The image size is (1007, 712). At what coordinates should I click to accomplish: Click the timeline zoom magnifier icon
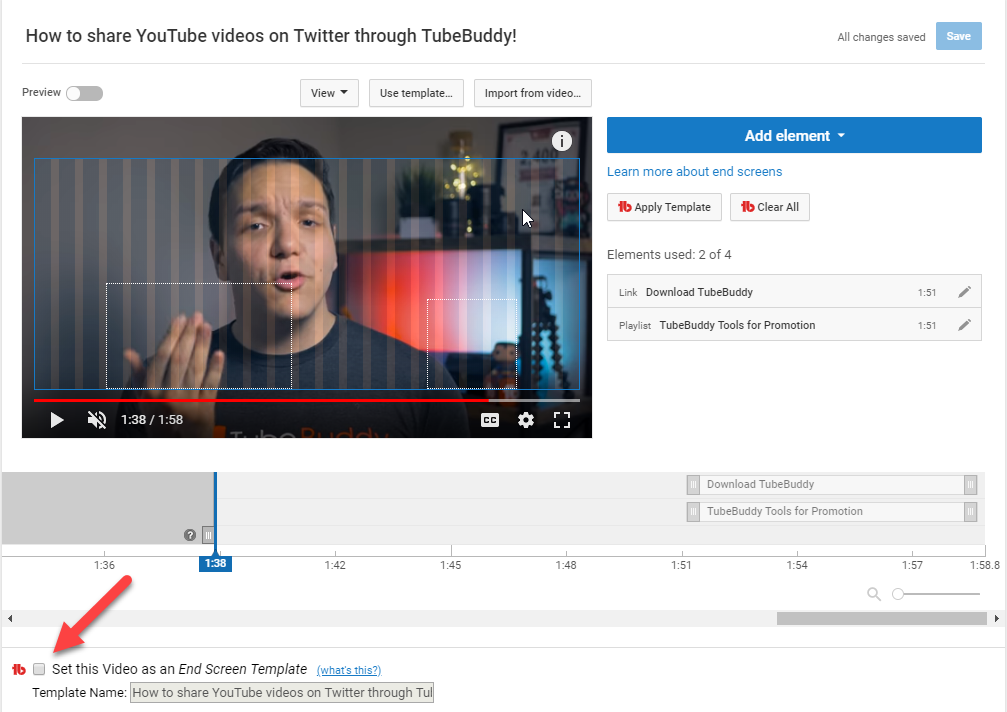tap(874, 594)
